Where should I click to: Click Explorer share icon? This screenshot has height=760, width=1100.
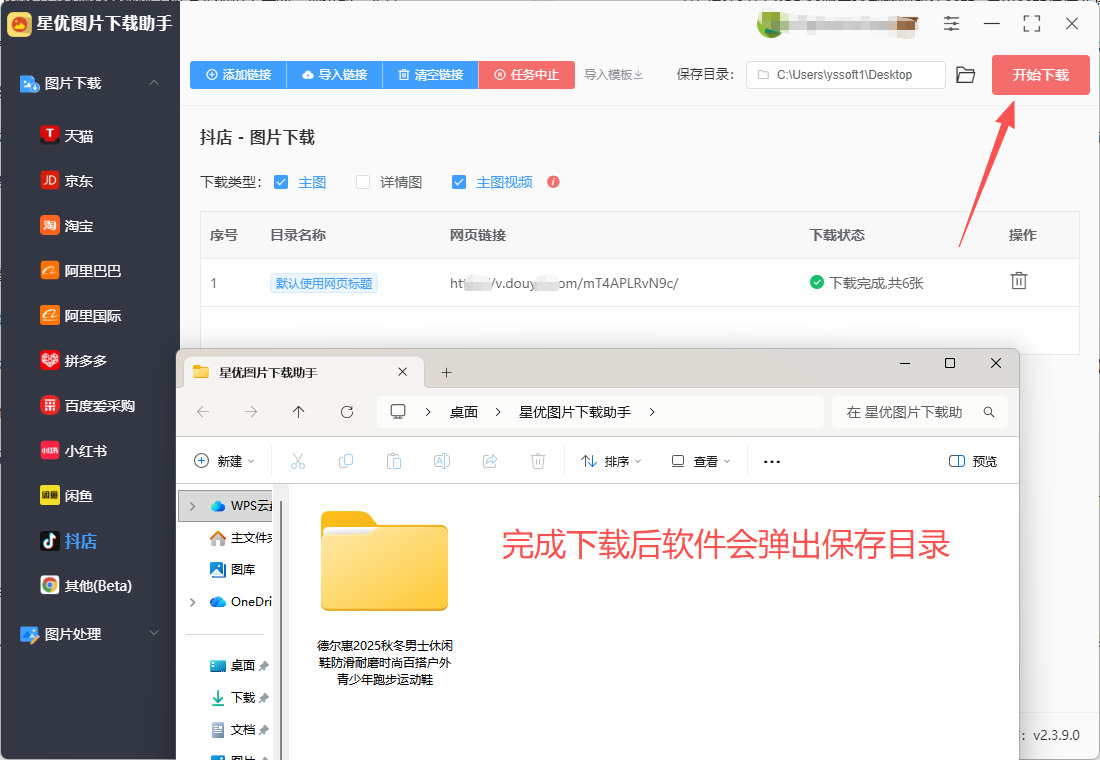click(x=490, y=461)
